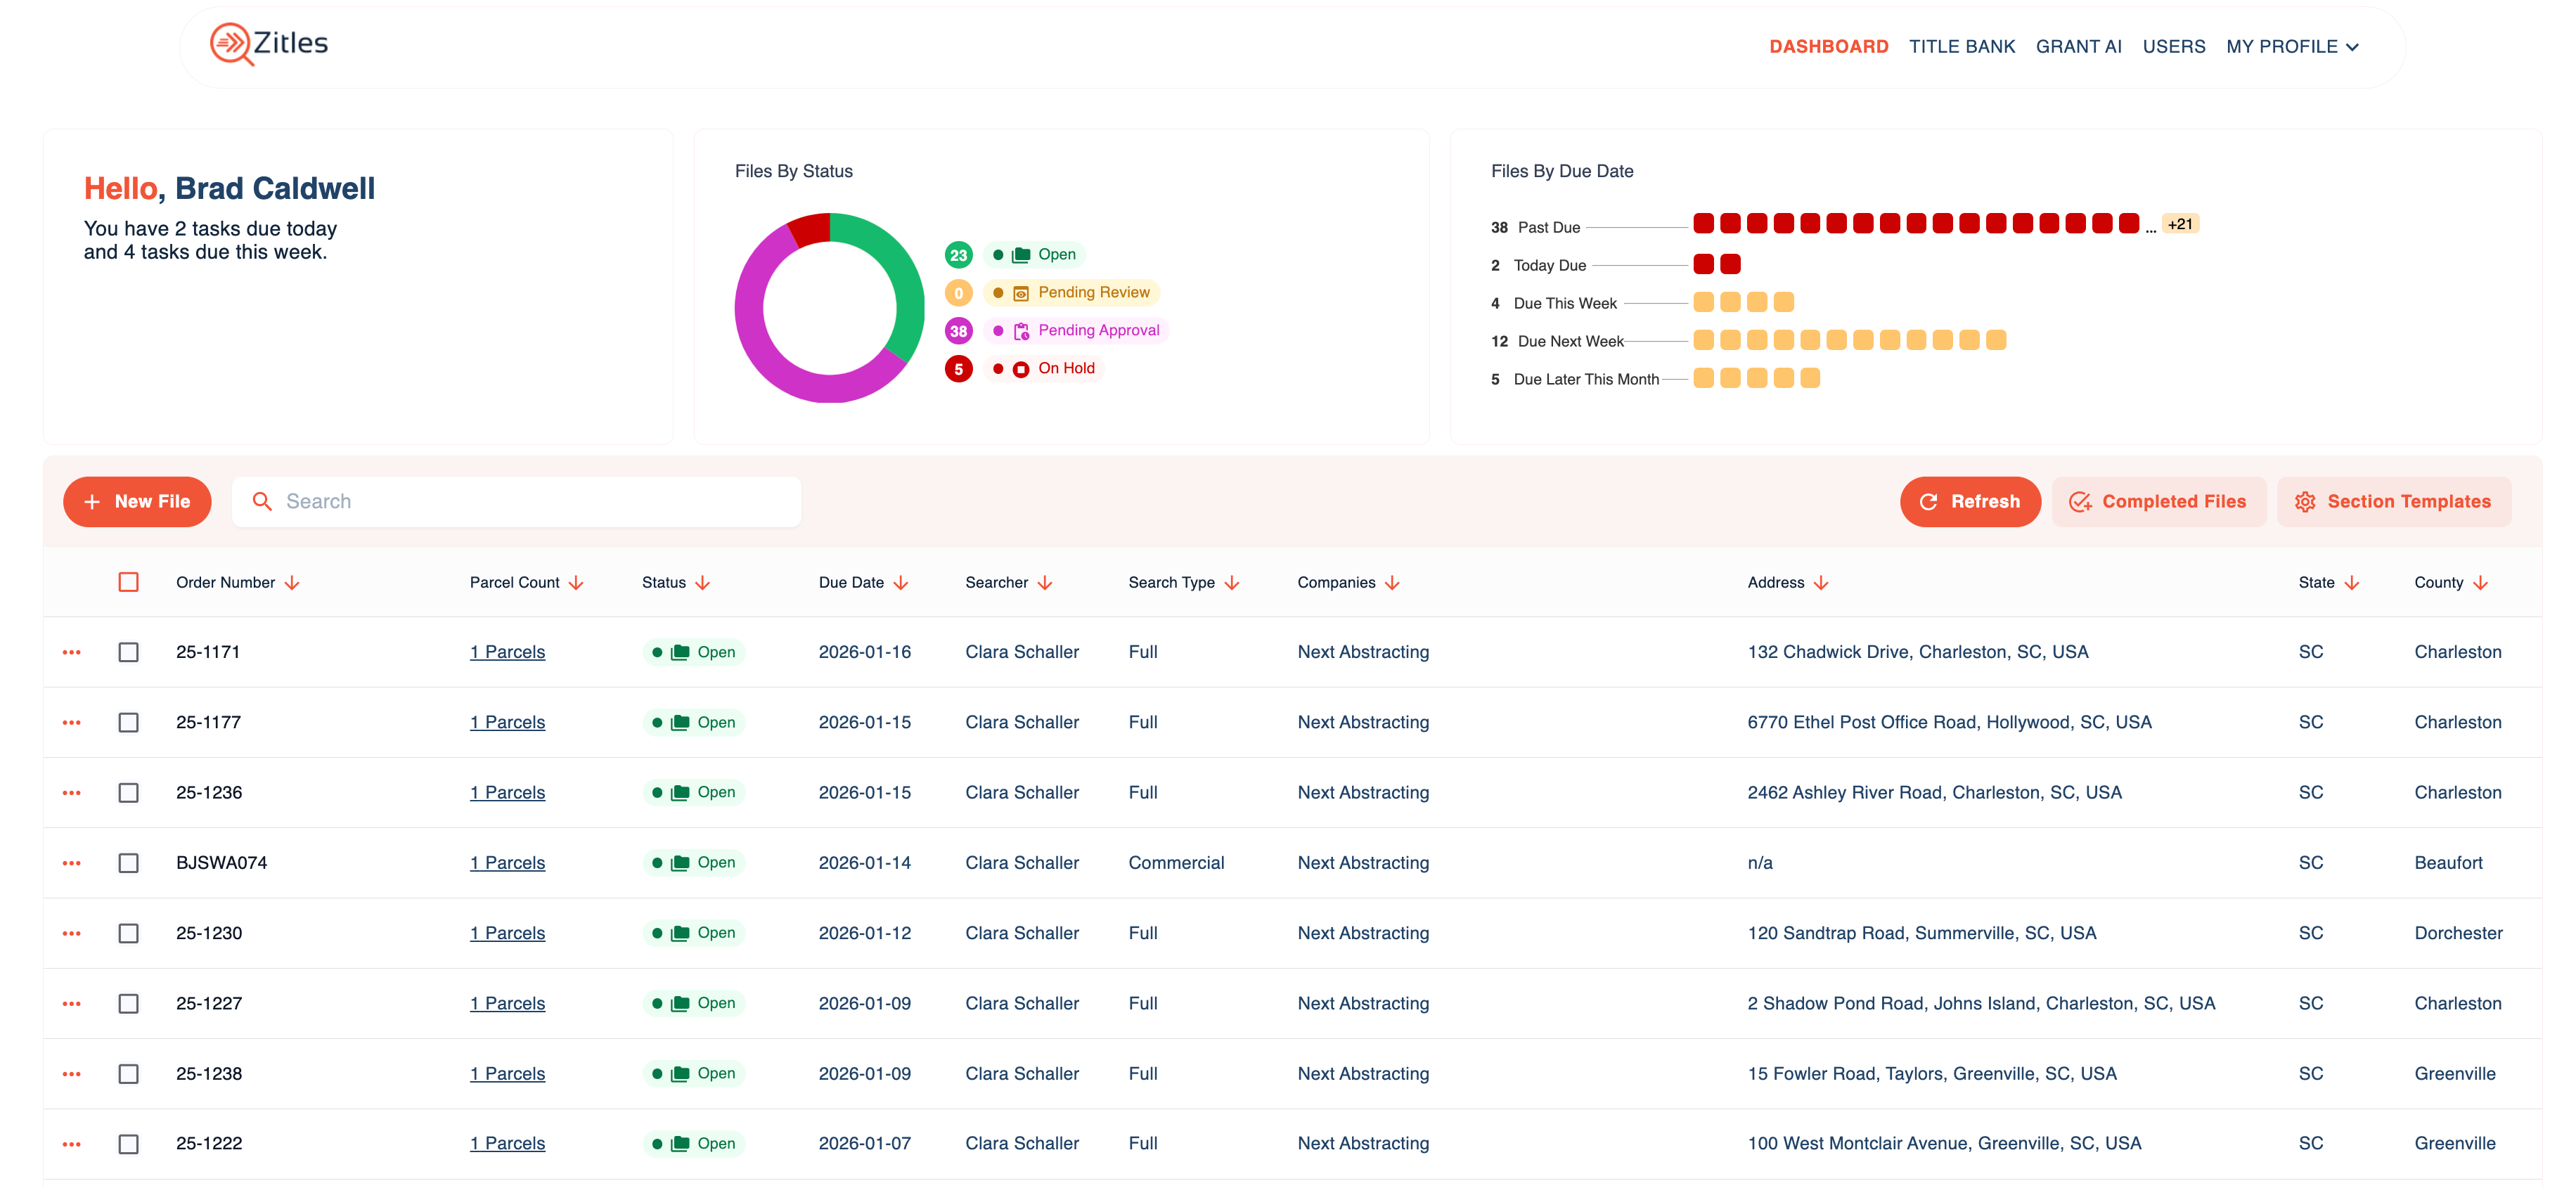
Task: Click the +21 past due overflow badge
Action: (x=2180, y=224)
